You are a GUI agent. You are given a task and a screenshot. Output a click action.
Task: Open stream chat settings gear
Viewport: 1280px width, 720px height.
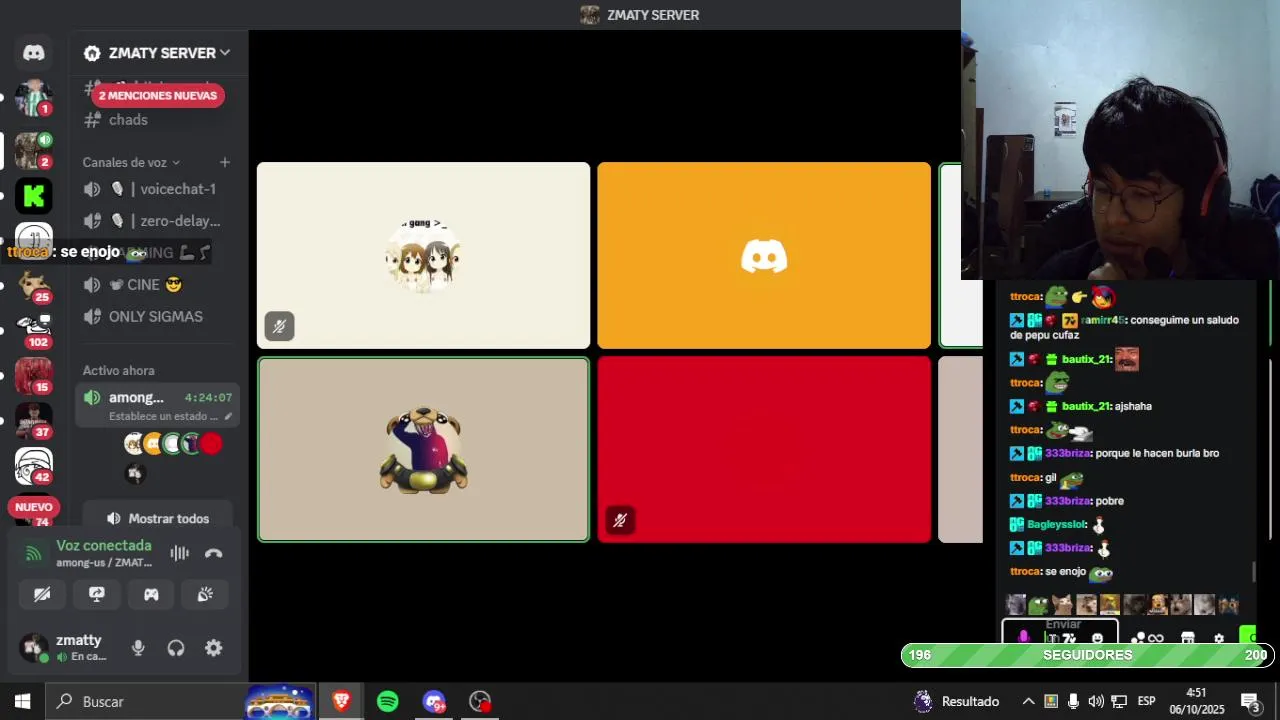click(1219, 638)
